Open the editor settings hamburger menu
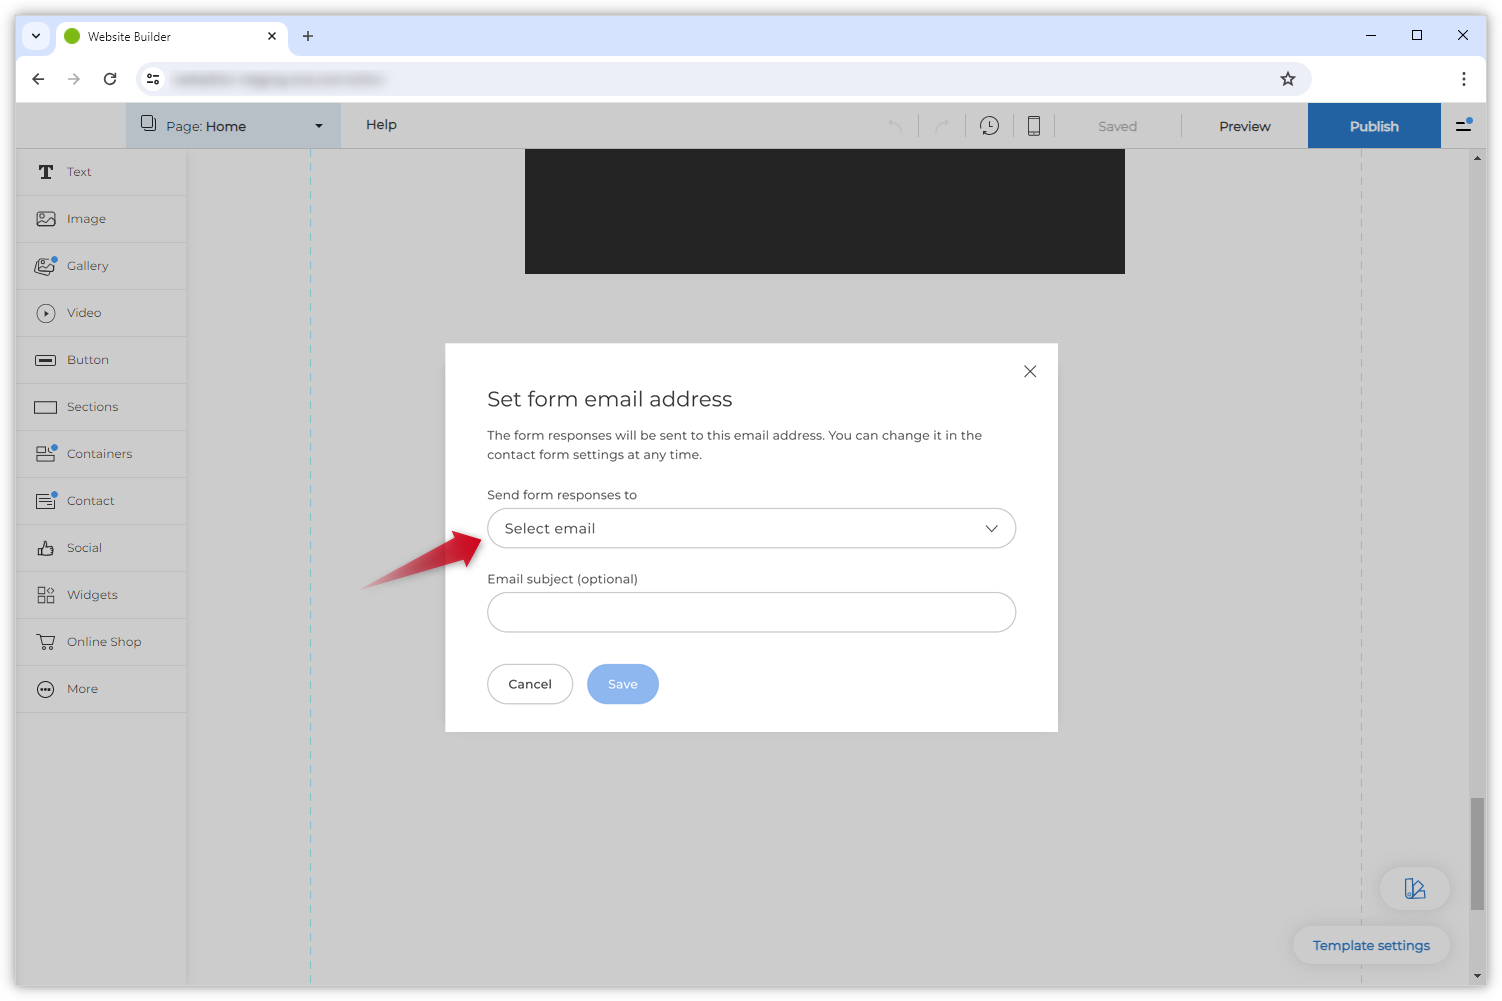The height and width of the screenshot is (1001, 1502). (x=1462, y=125)
